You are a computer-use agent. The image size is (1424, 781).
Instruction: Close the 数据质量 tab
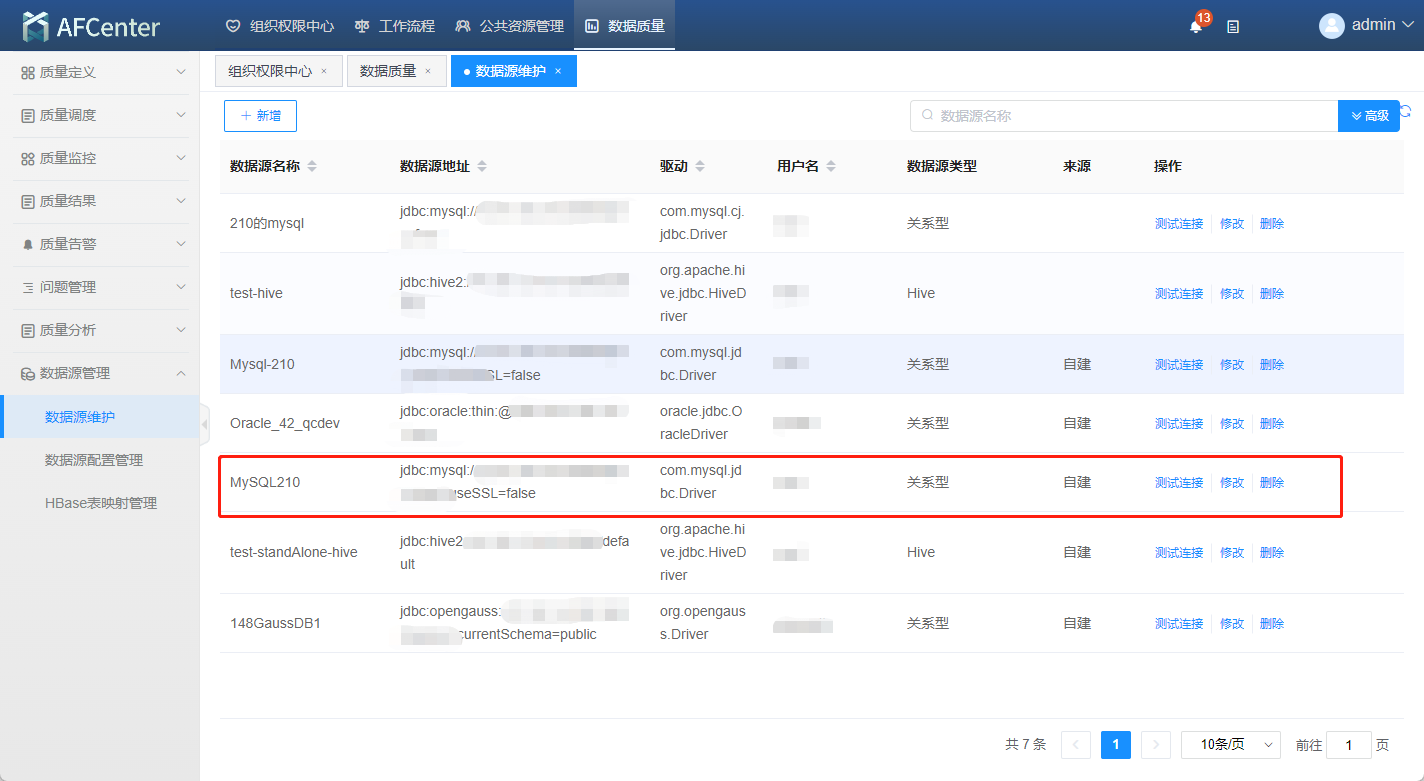(x=428, y=71)
